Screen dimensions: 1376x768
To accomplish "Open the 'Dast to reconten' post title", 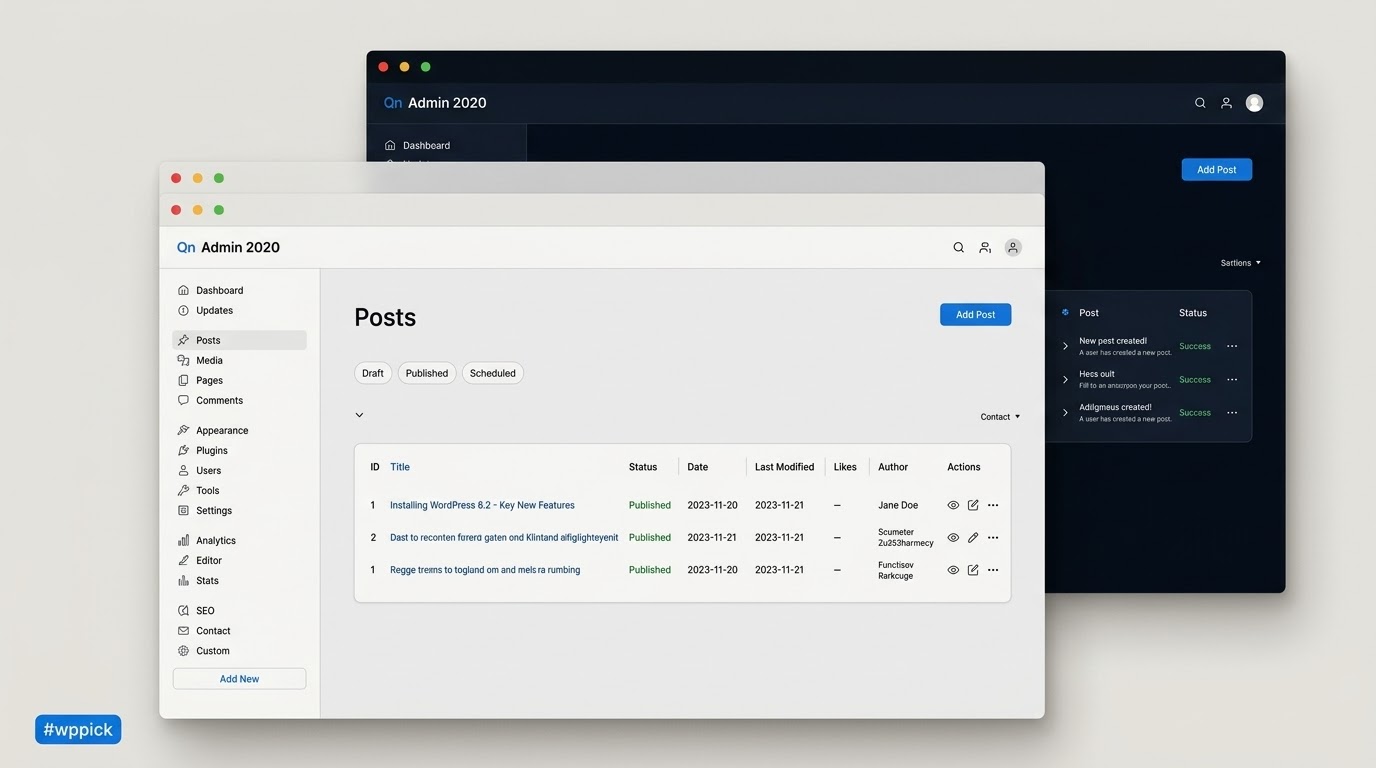I will click(504, 537).
